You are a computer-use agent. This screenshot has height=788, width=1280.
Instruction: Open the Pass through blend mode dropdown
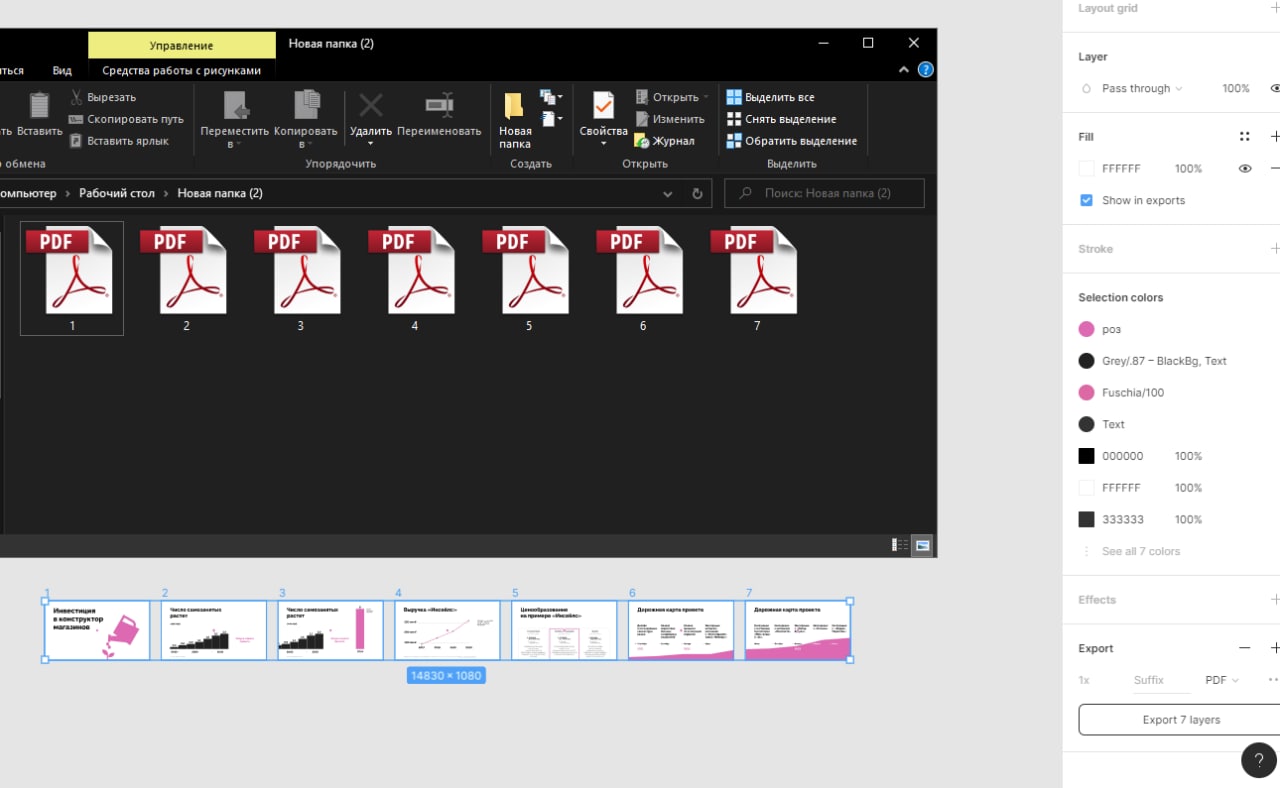1141,89
